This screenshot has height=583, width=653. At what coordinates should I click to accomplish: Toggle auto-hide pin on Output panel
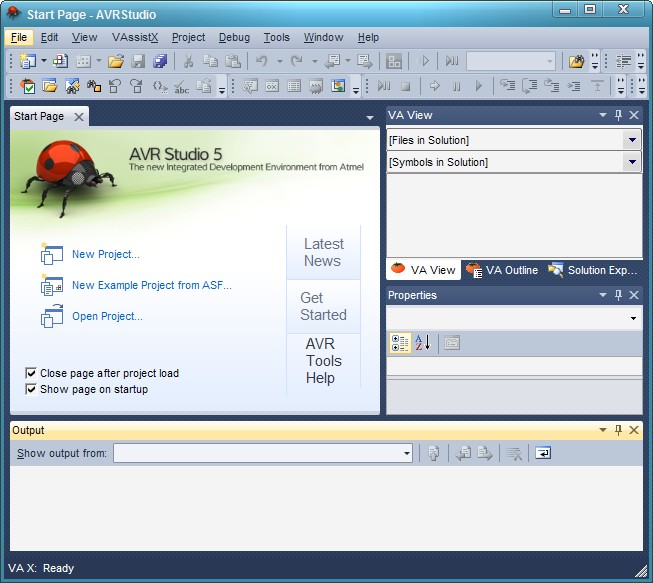point(618,430)
